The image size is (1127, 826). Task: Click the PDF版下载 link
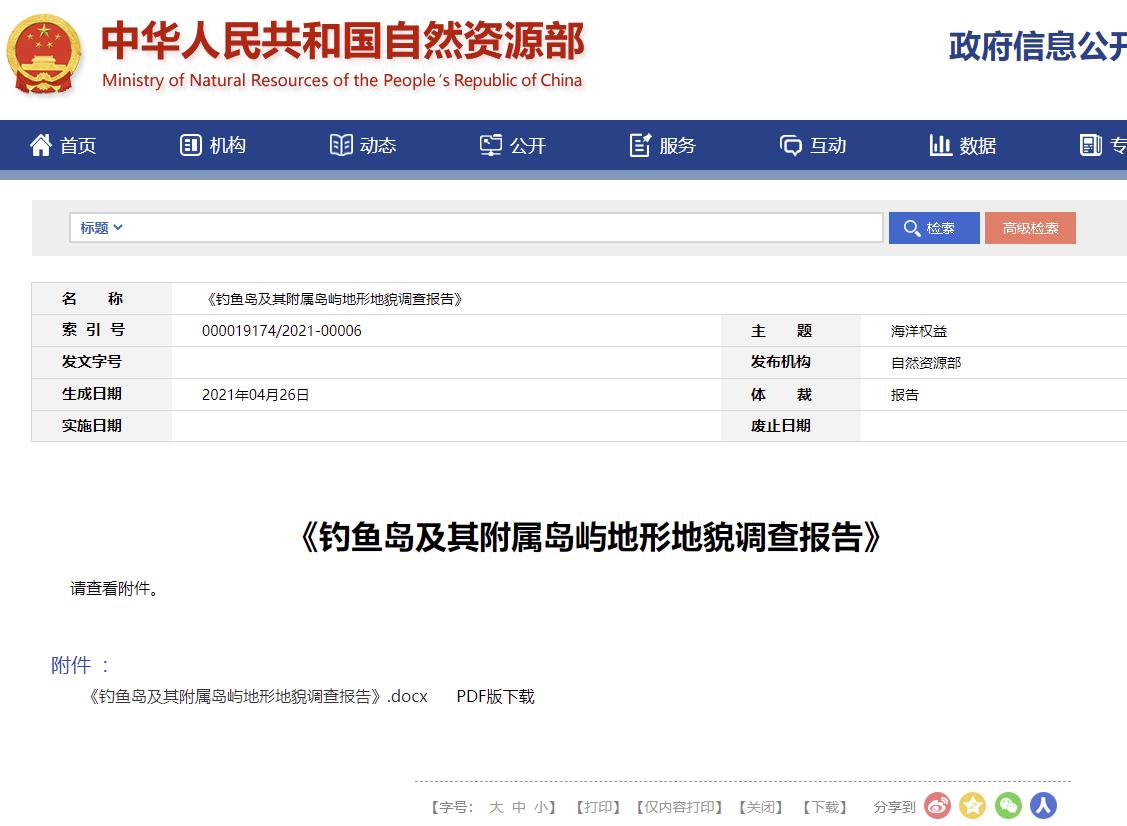pos(495,696)
